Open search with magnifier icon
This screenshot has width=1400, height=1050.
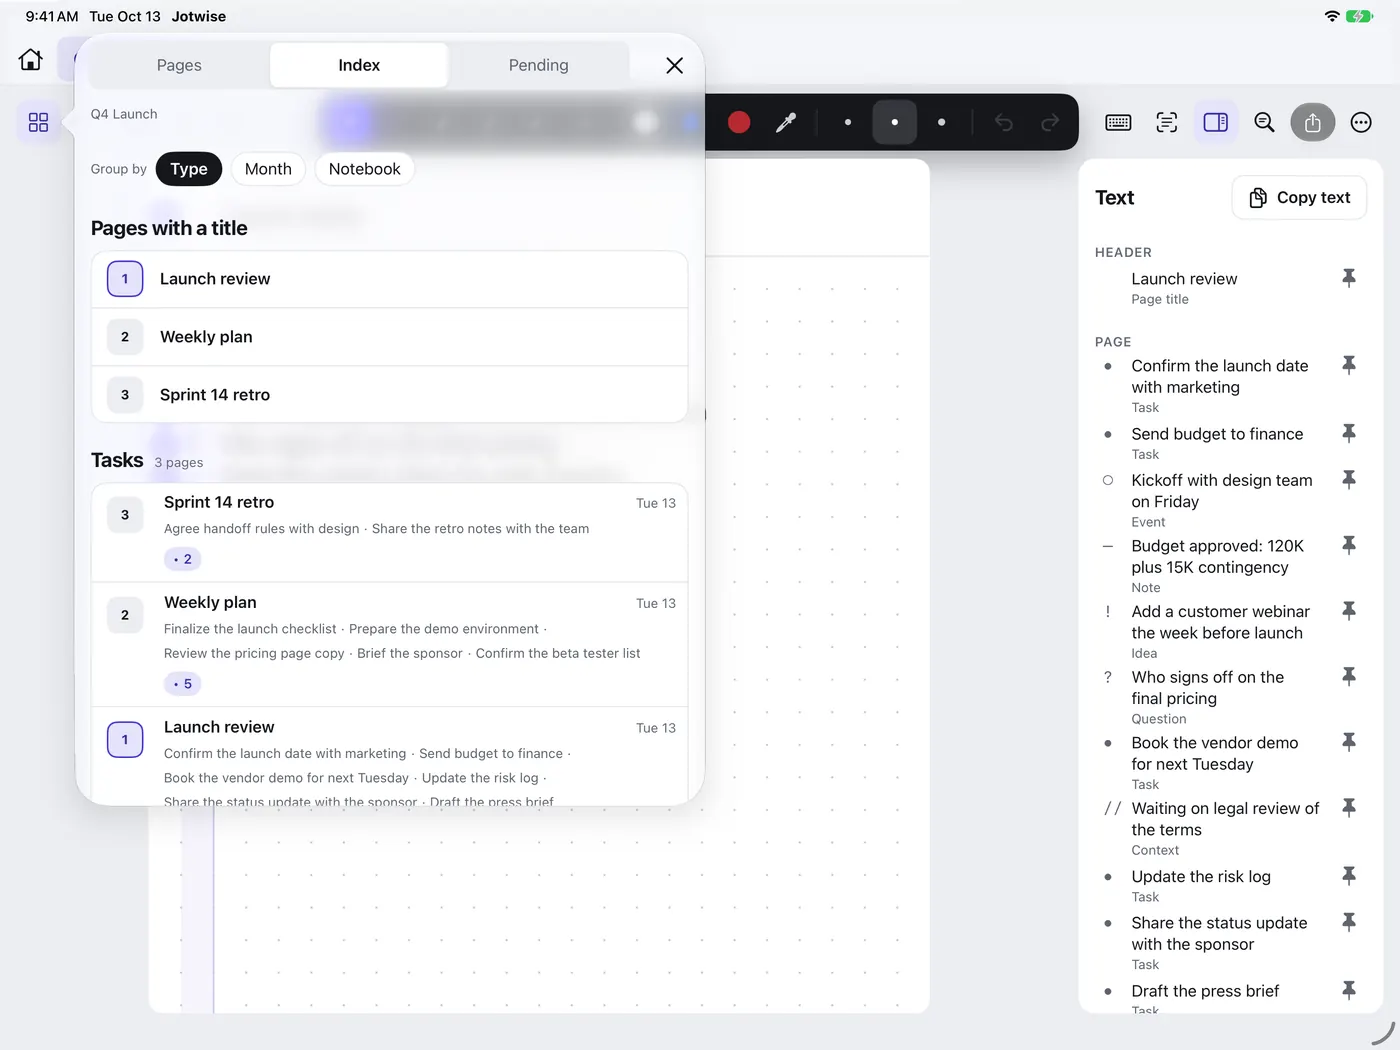(x=1265, y=122)
